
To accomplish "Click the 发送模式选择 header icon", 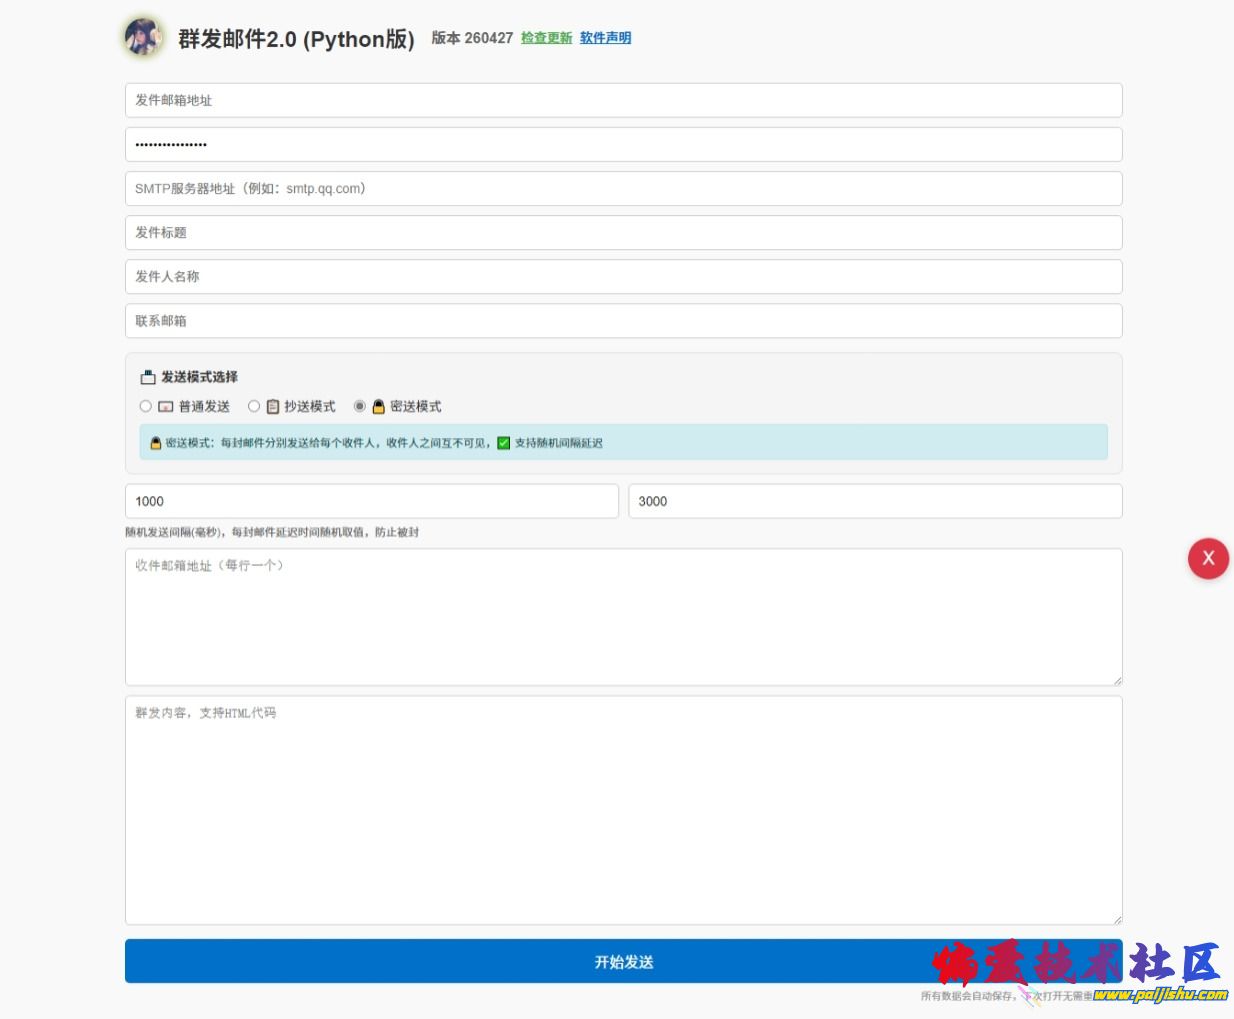I will pyautogui.click(x=148, y=377).
